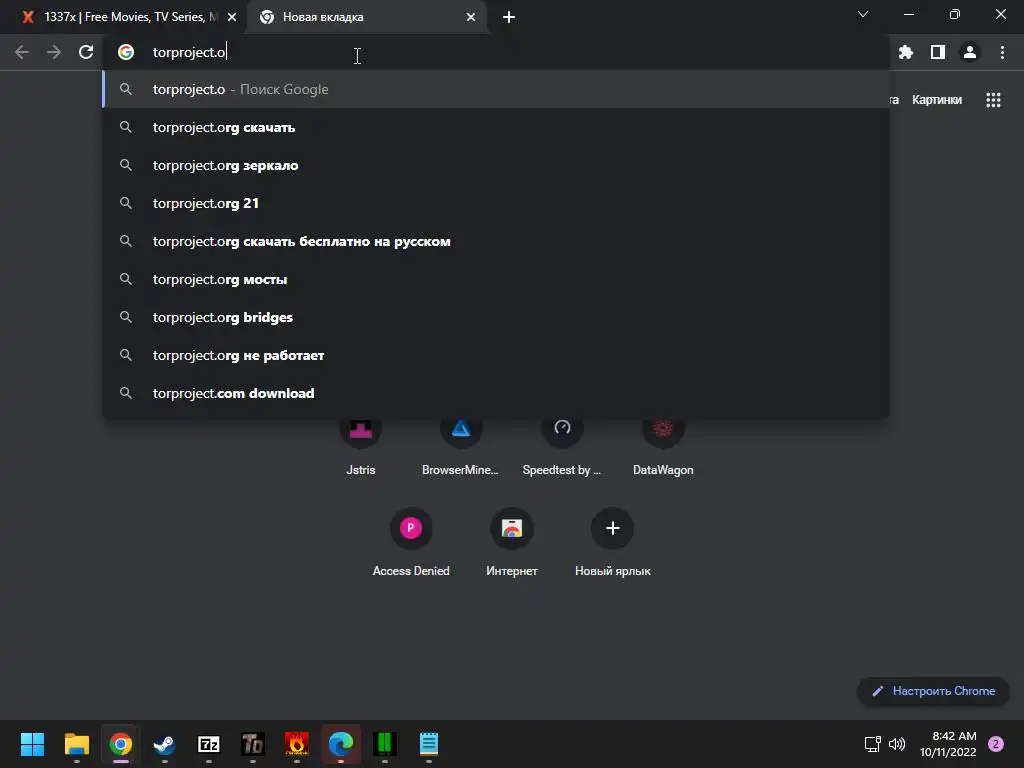The width and height of the screenshot is (1024, 768).
Task: Open the Tb app taskbar icon
Action: pos(253,744)
